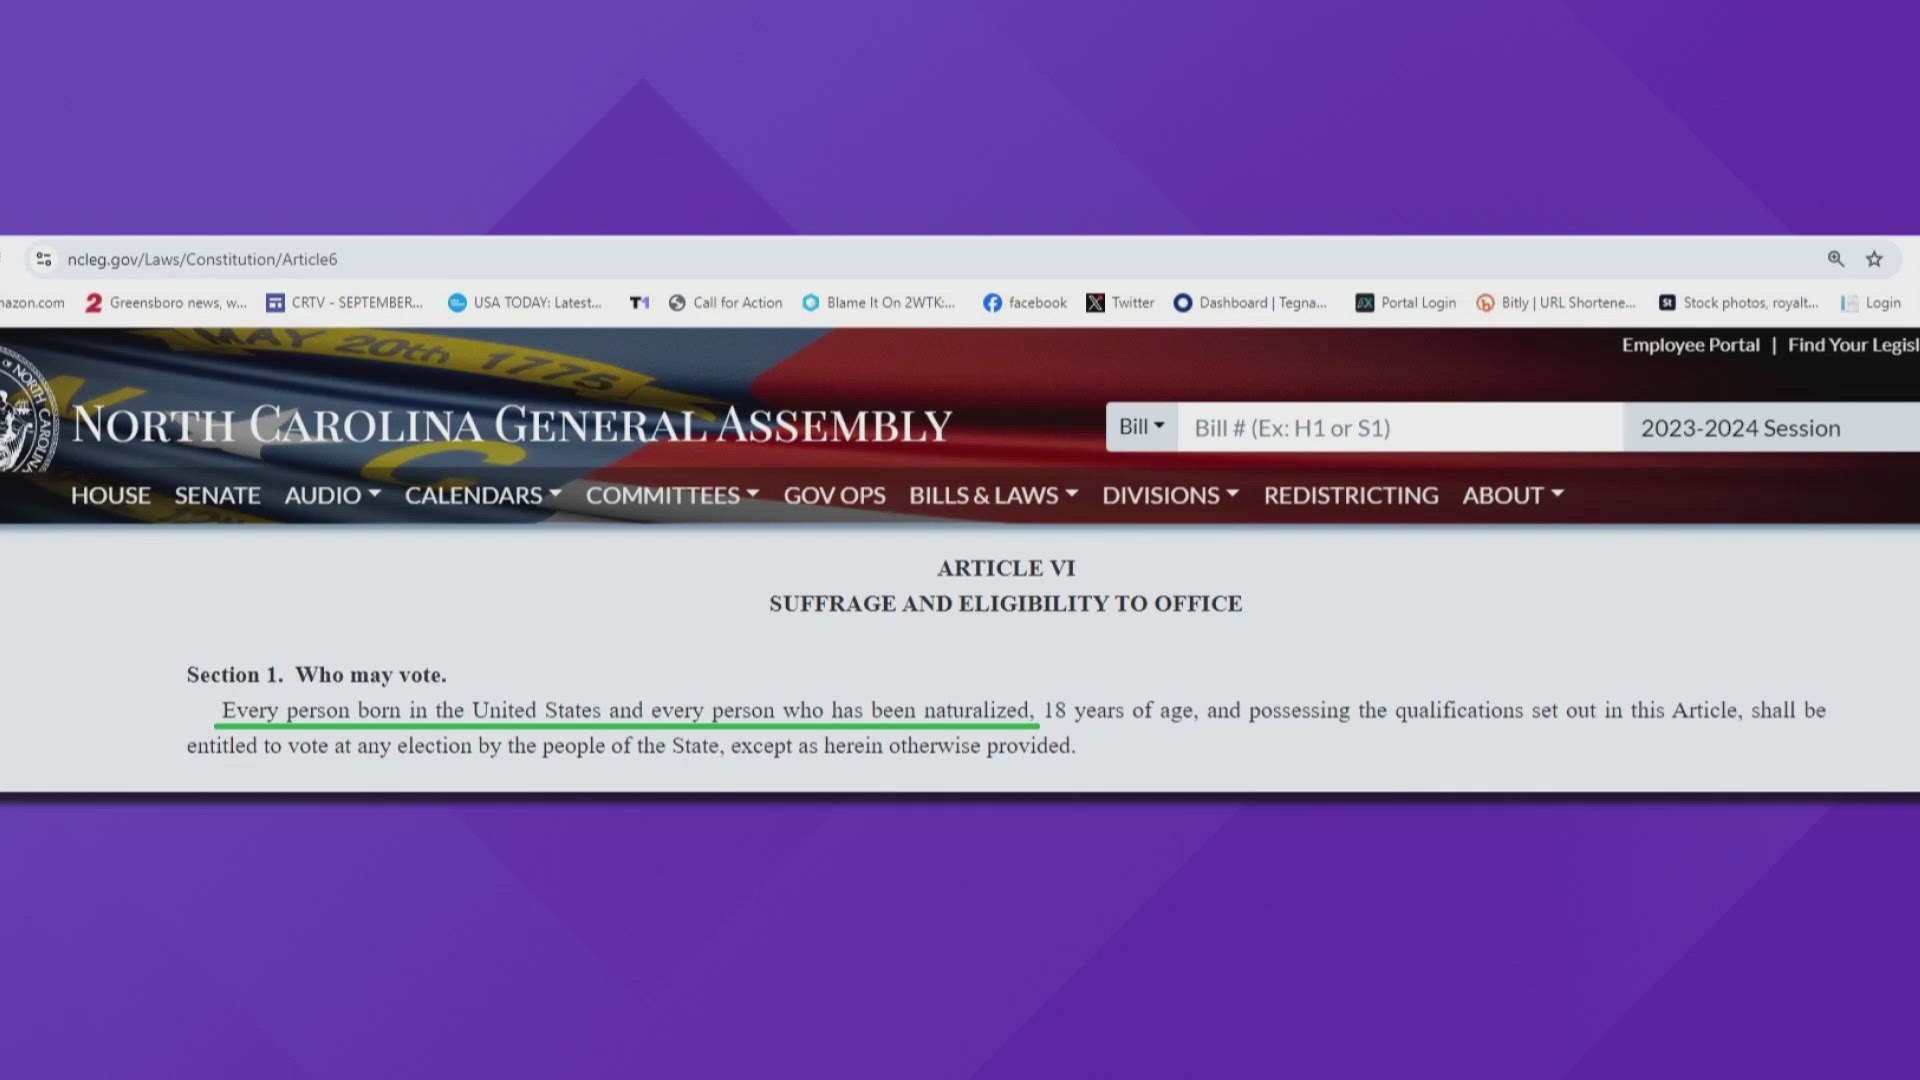
Task: Click the Bill type dropdown selector
Action: [x=1138, y=426]
